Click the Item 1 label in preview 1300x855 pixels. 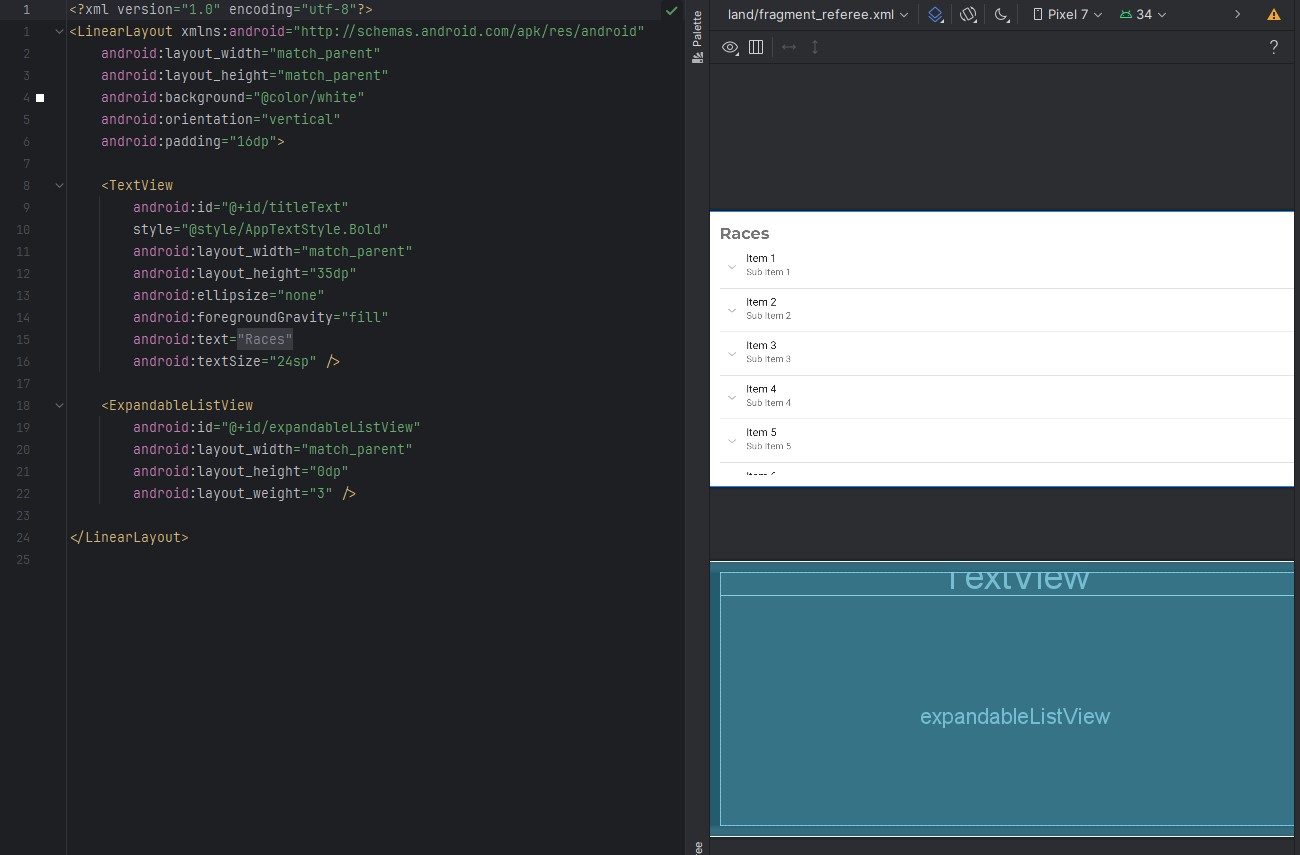(x=761, y=259)
